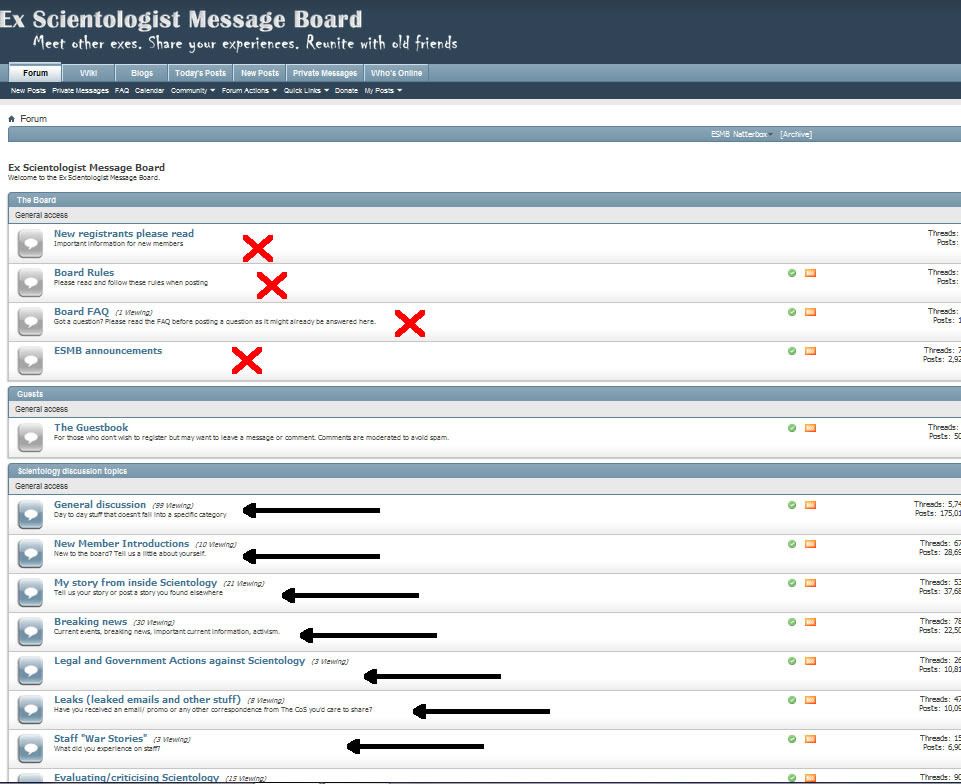Mark the Board FAQ forum read via green check
This screenshot has width=961, height=784.
(x=792, y=312)
